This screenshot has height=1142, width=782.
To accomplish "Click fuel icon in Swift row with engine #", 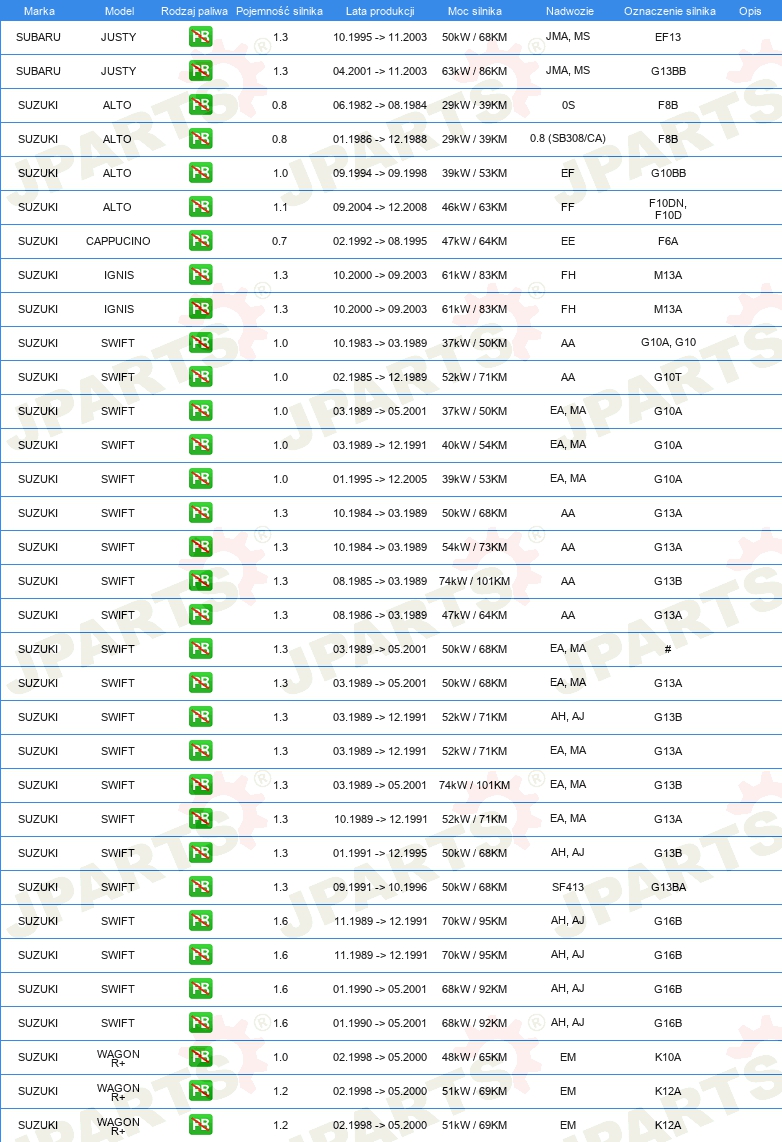I will [200, 648].
